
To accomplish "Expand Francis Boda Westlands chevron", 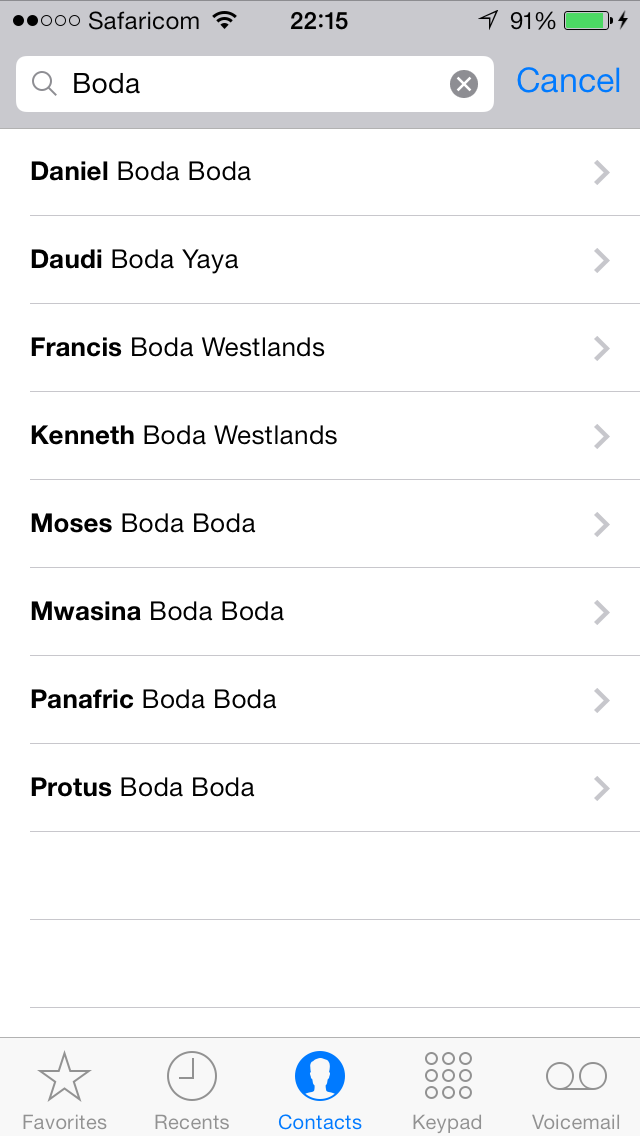I will click(601, 348).
